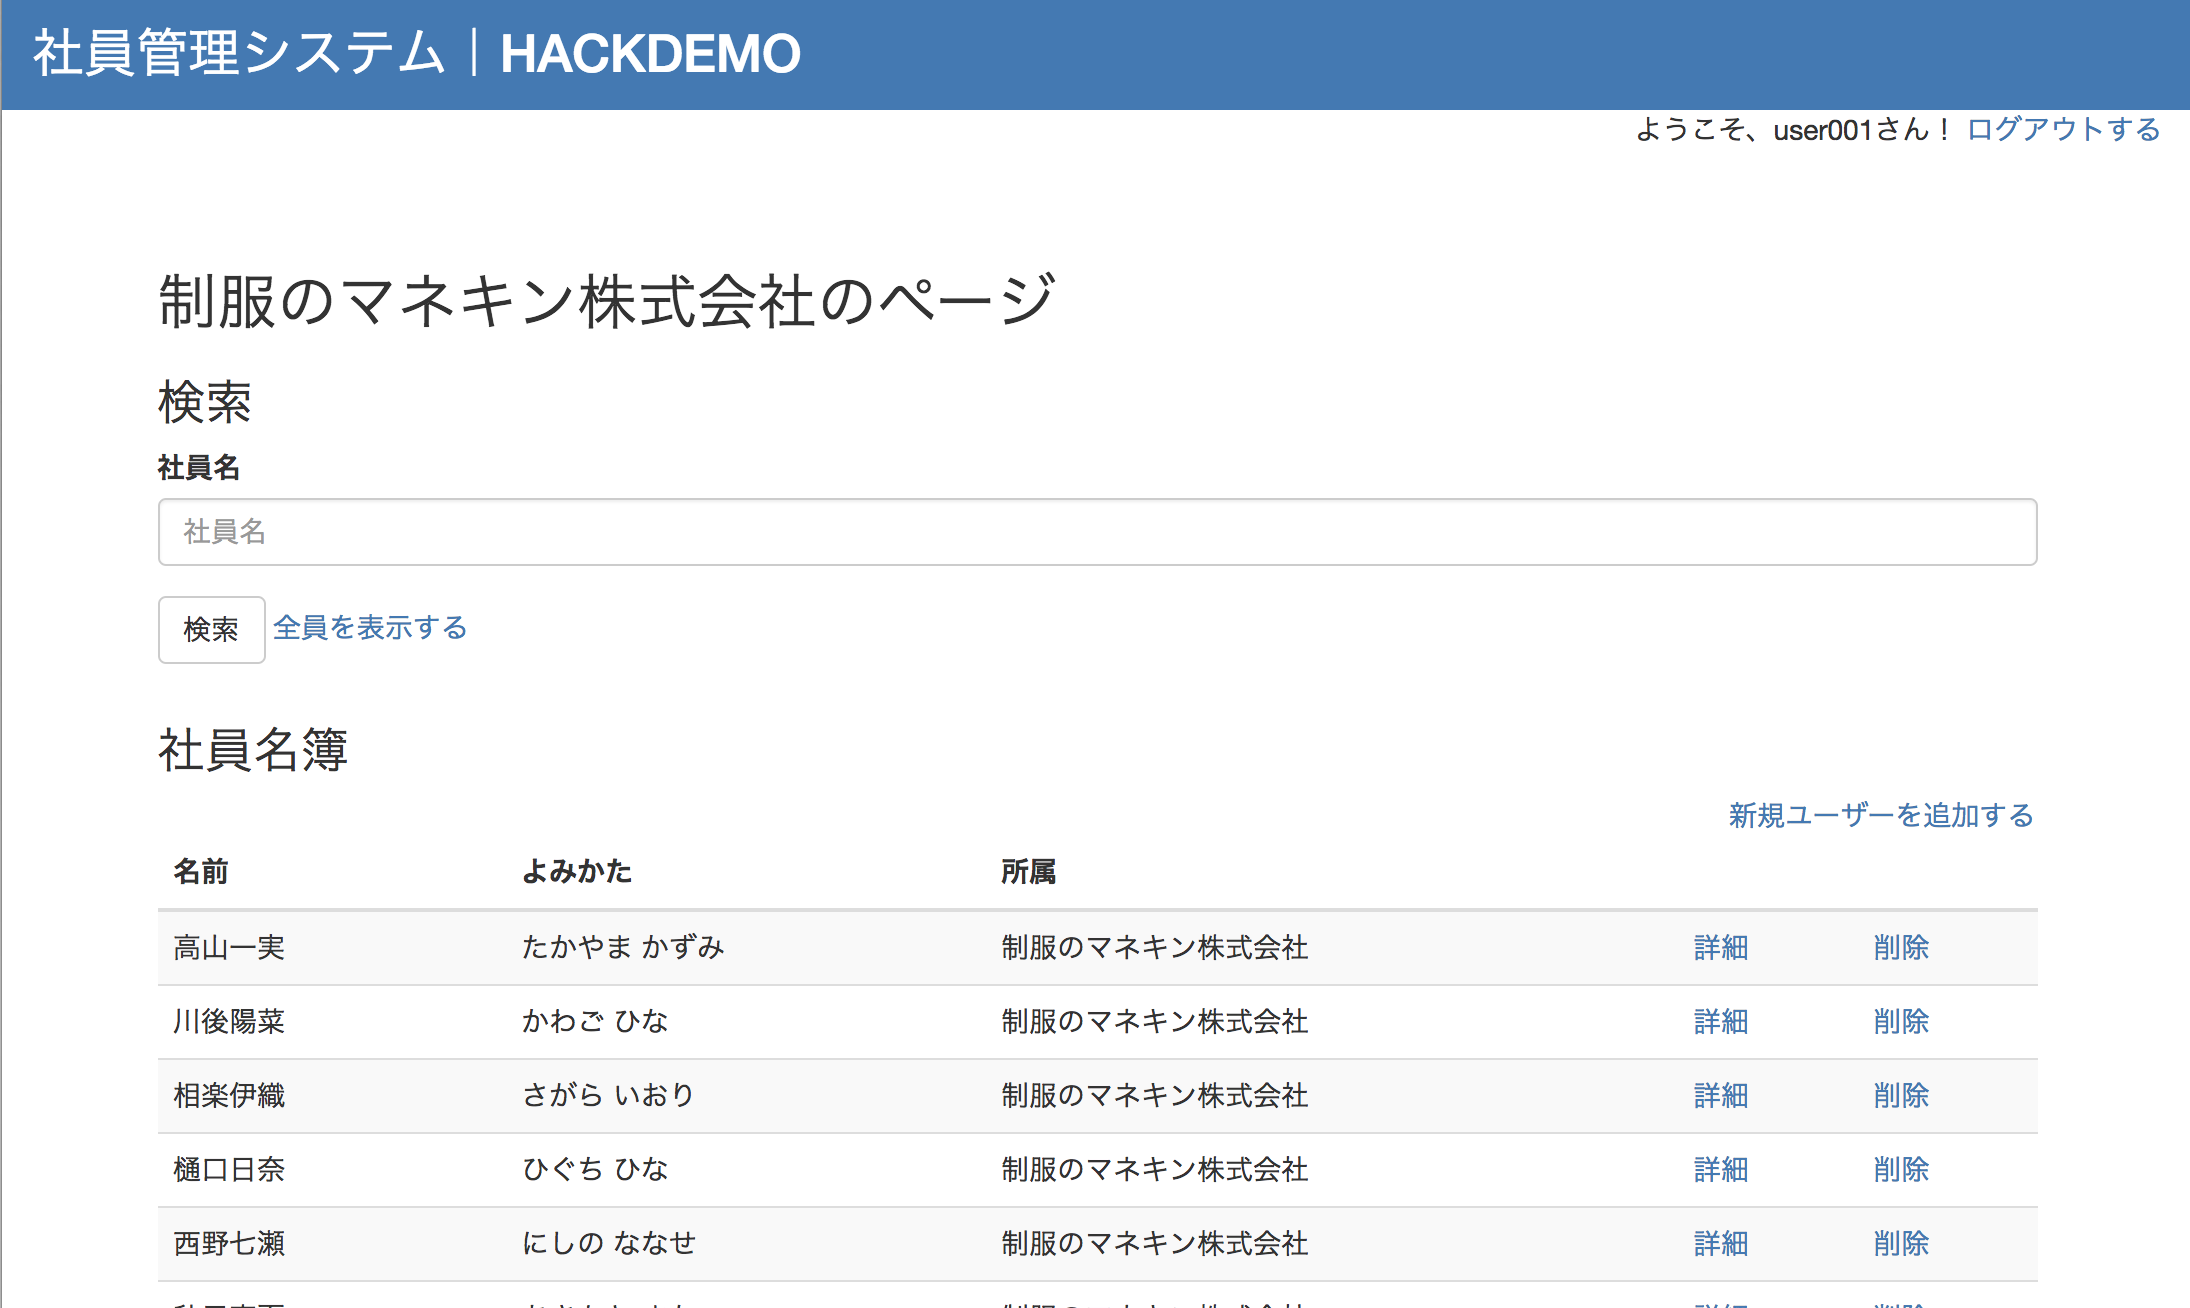Focus the 社員名 search input field
This screenshot has height=1308, width=2190.
(x=1097, y=532)
